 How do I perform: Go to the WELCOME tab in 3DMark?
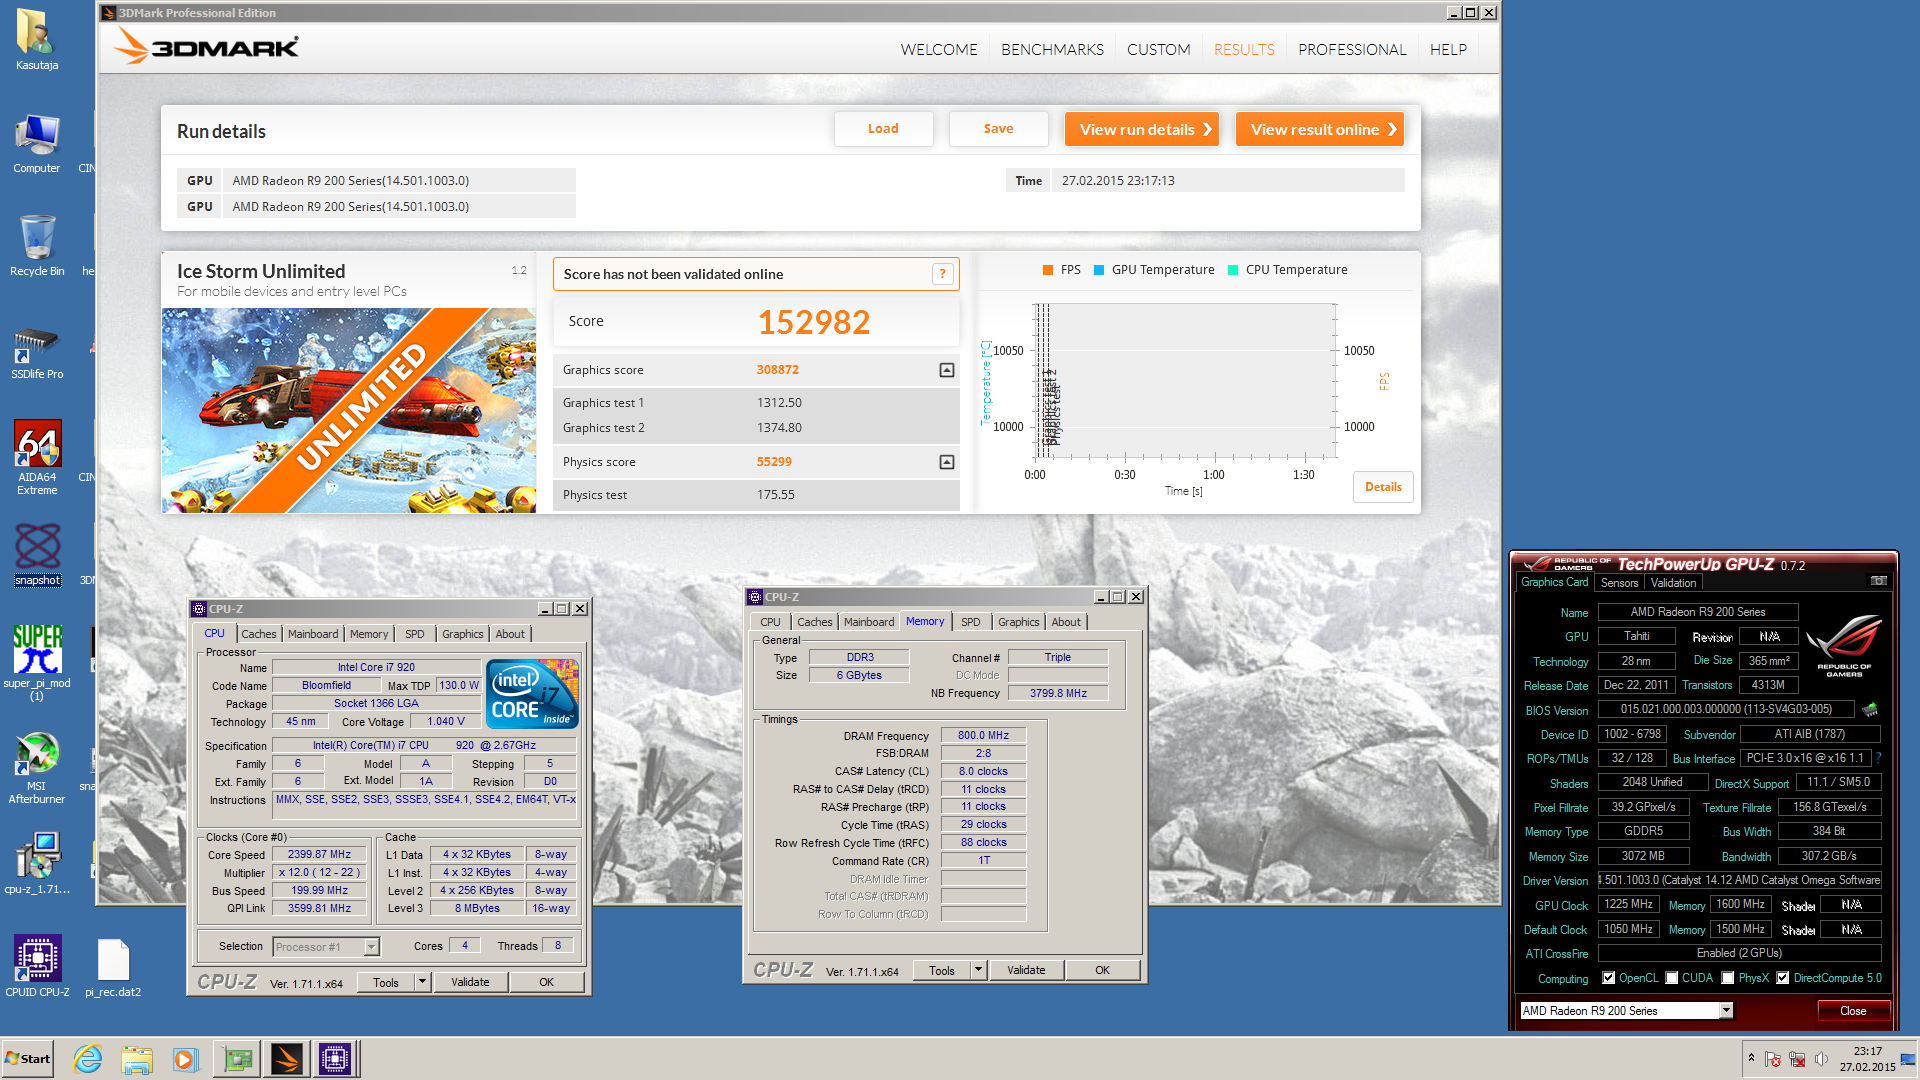pos(939,49)
